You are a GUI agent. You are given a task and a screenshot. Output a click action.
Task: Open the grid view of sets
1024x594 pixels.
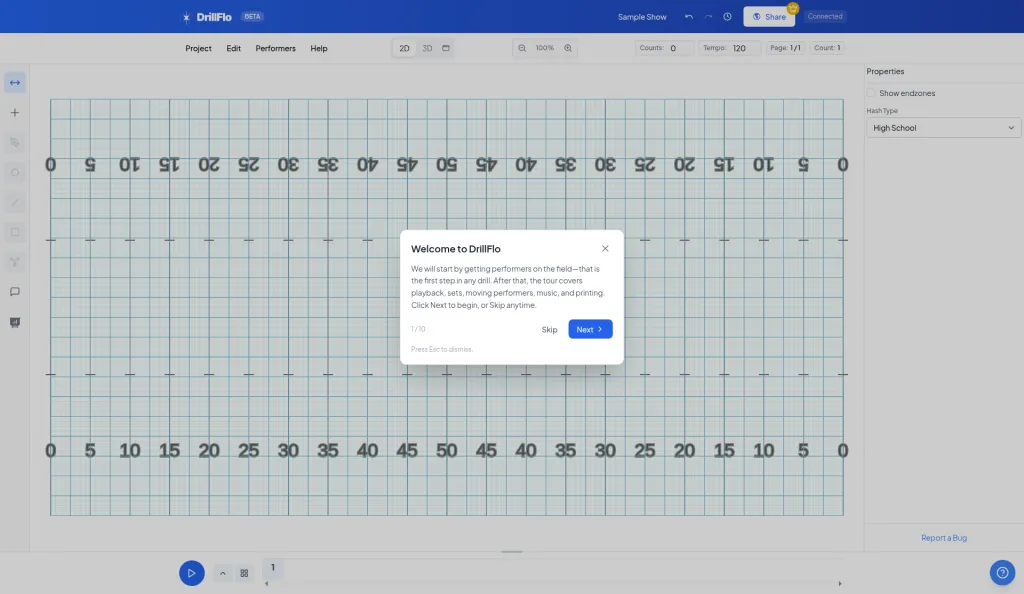pos(244,573)
